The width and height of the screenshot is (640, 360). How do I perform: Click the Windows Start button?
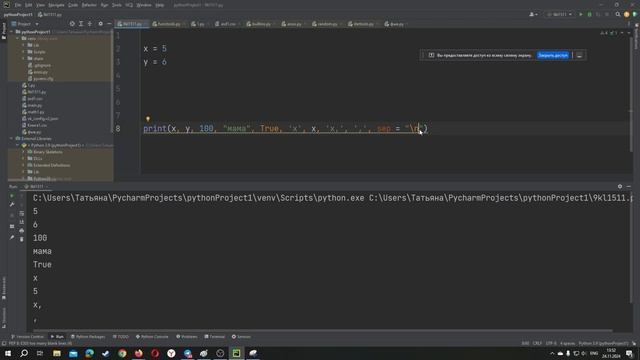pyautogui.click(x=8, y=353)
